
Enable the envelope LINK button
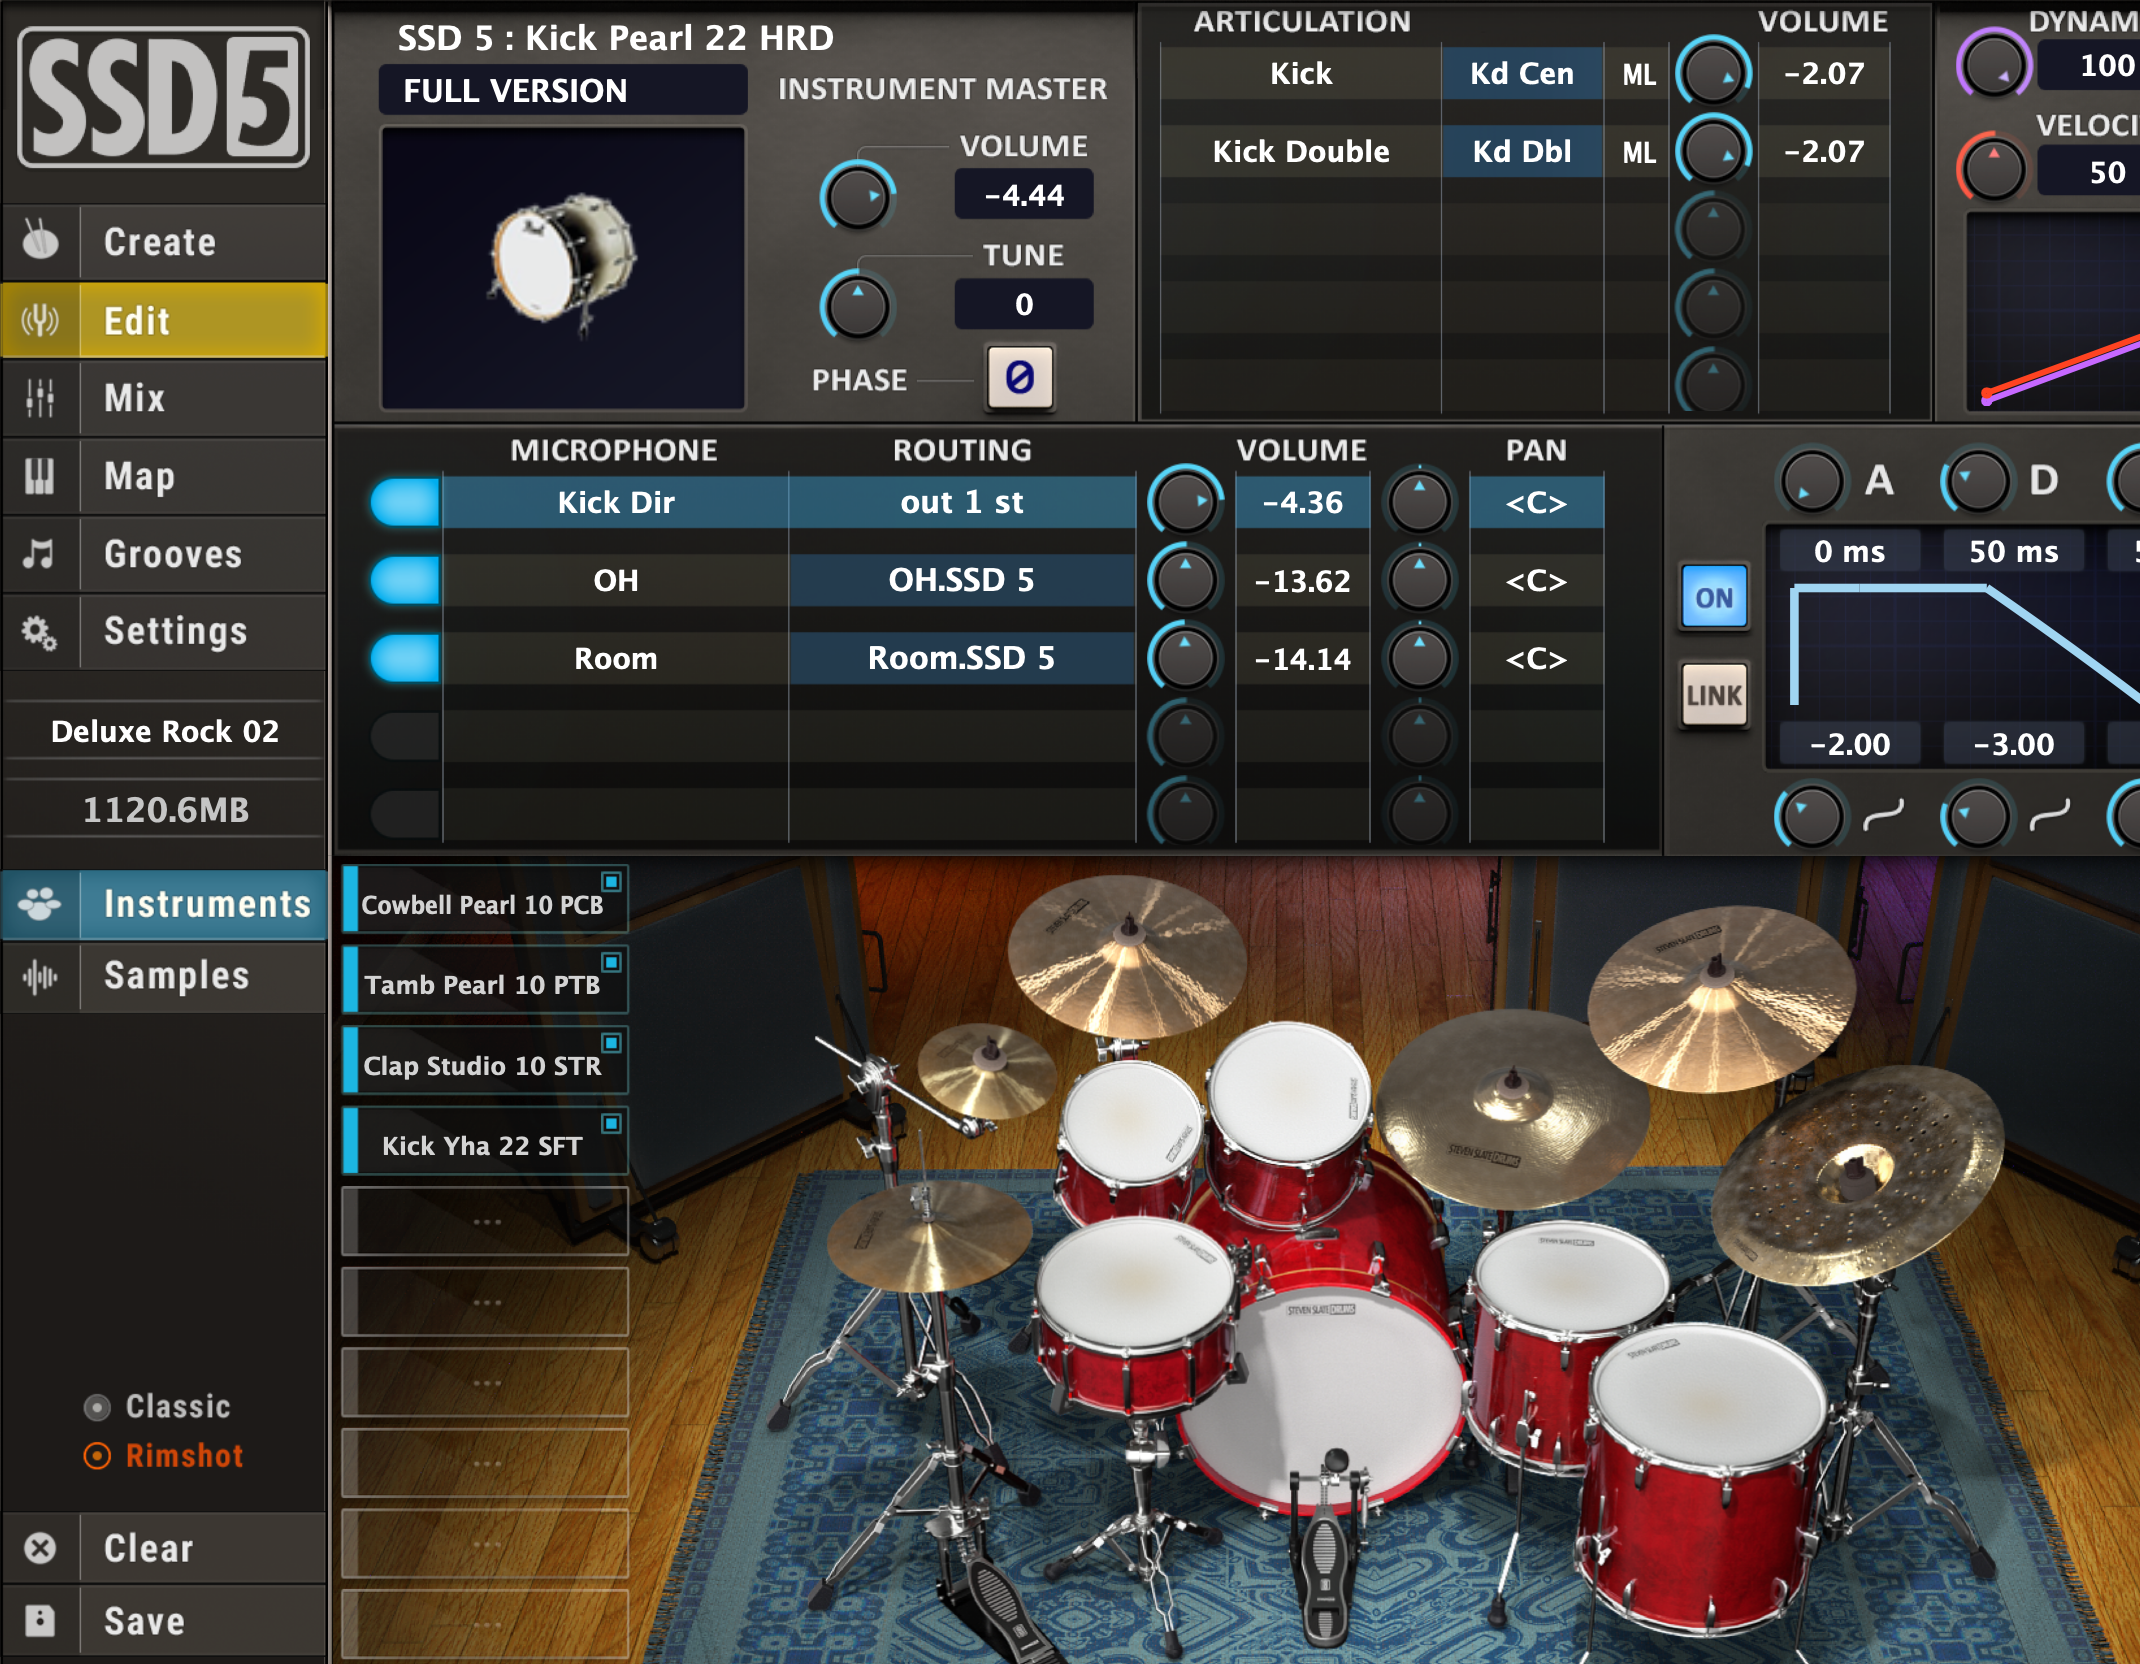(1714, 694)
